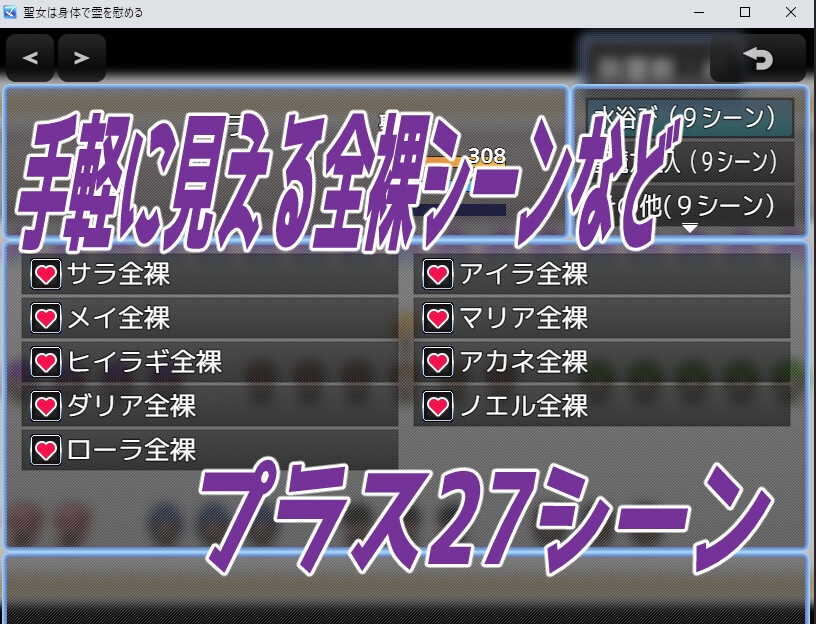
Task: Choose the ダリア全裸 scene entry
Action: (x=210, y=406)
